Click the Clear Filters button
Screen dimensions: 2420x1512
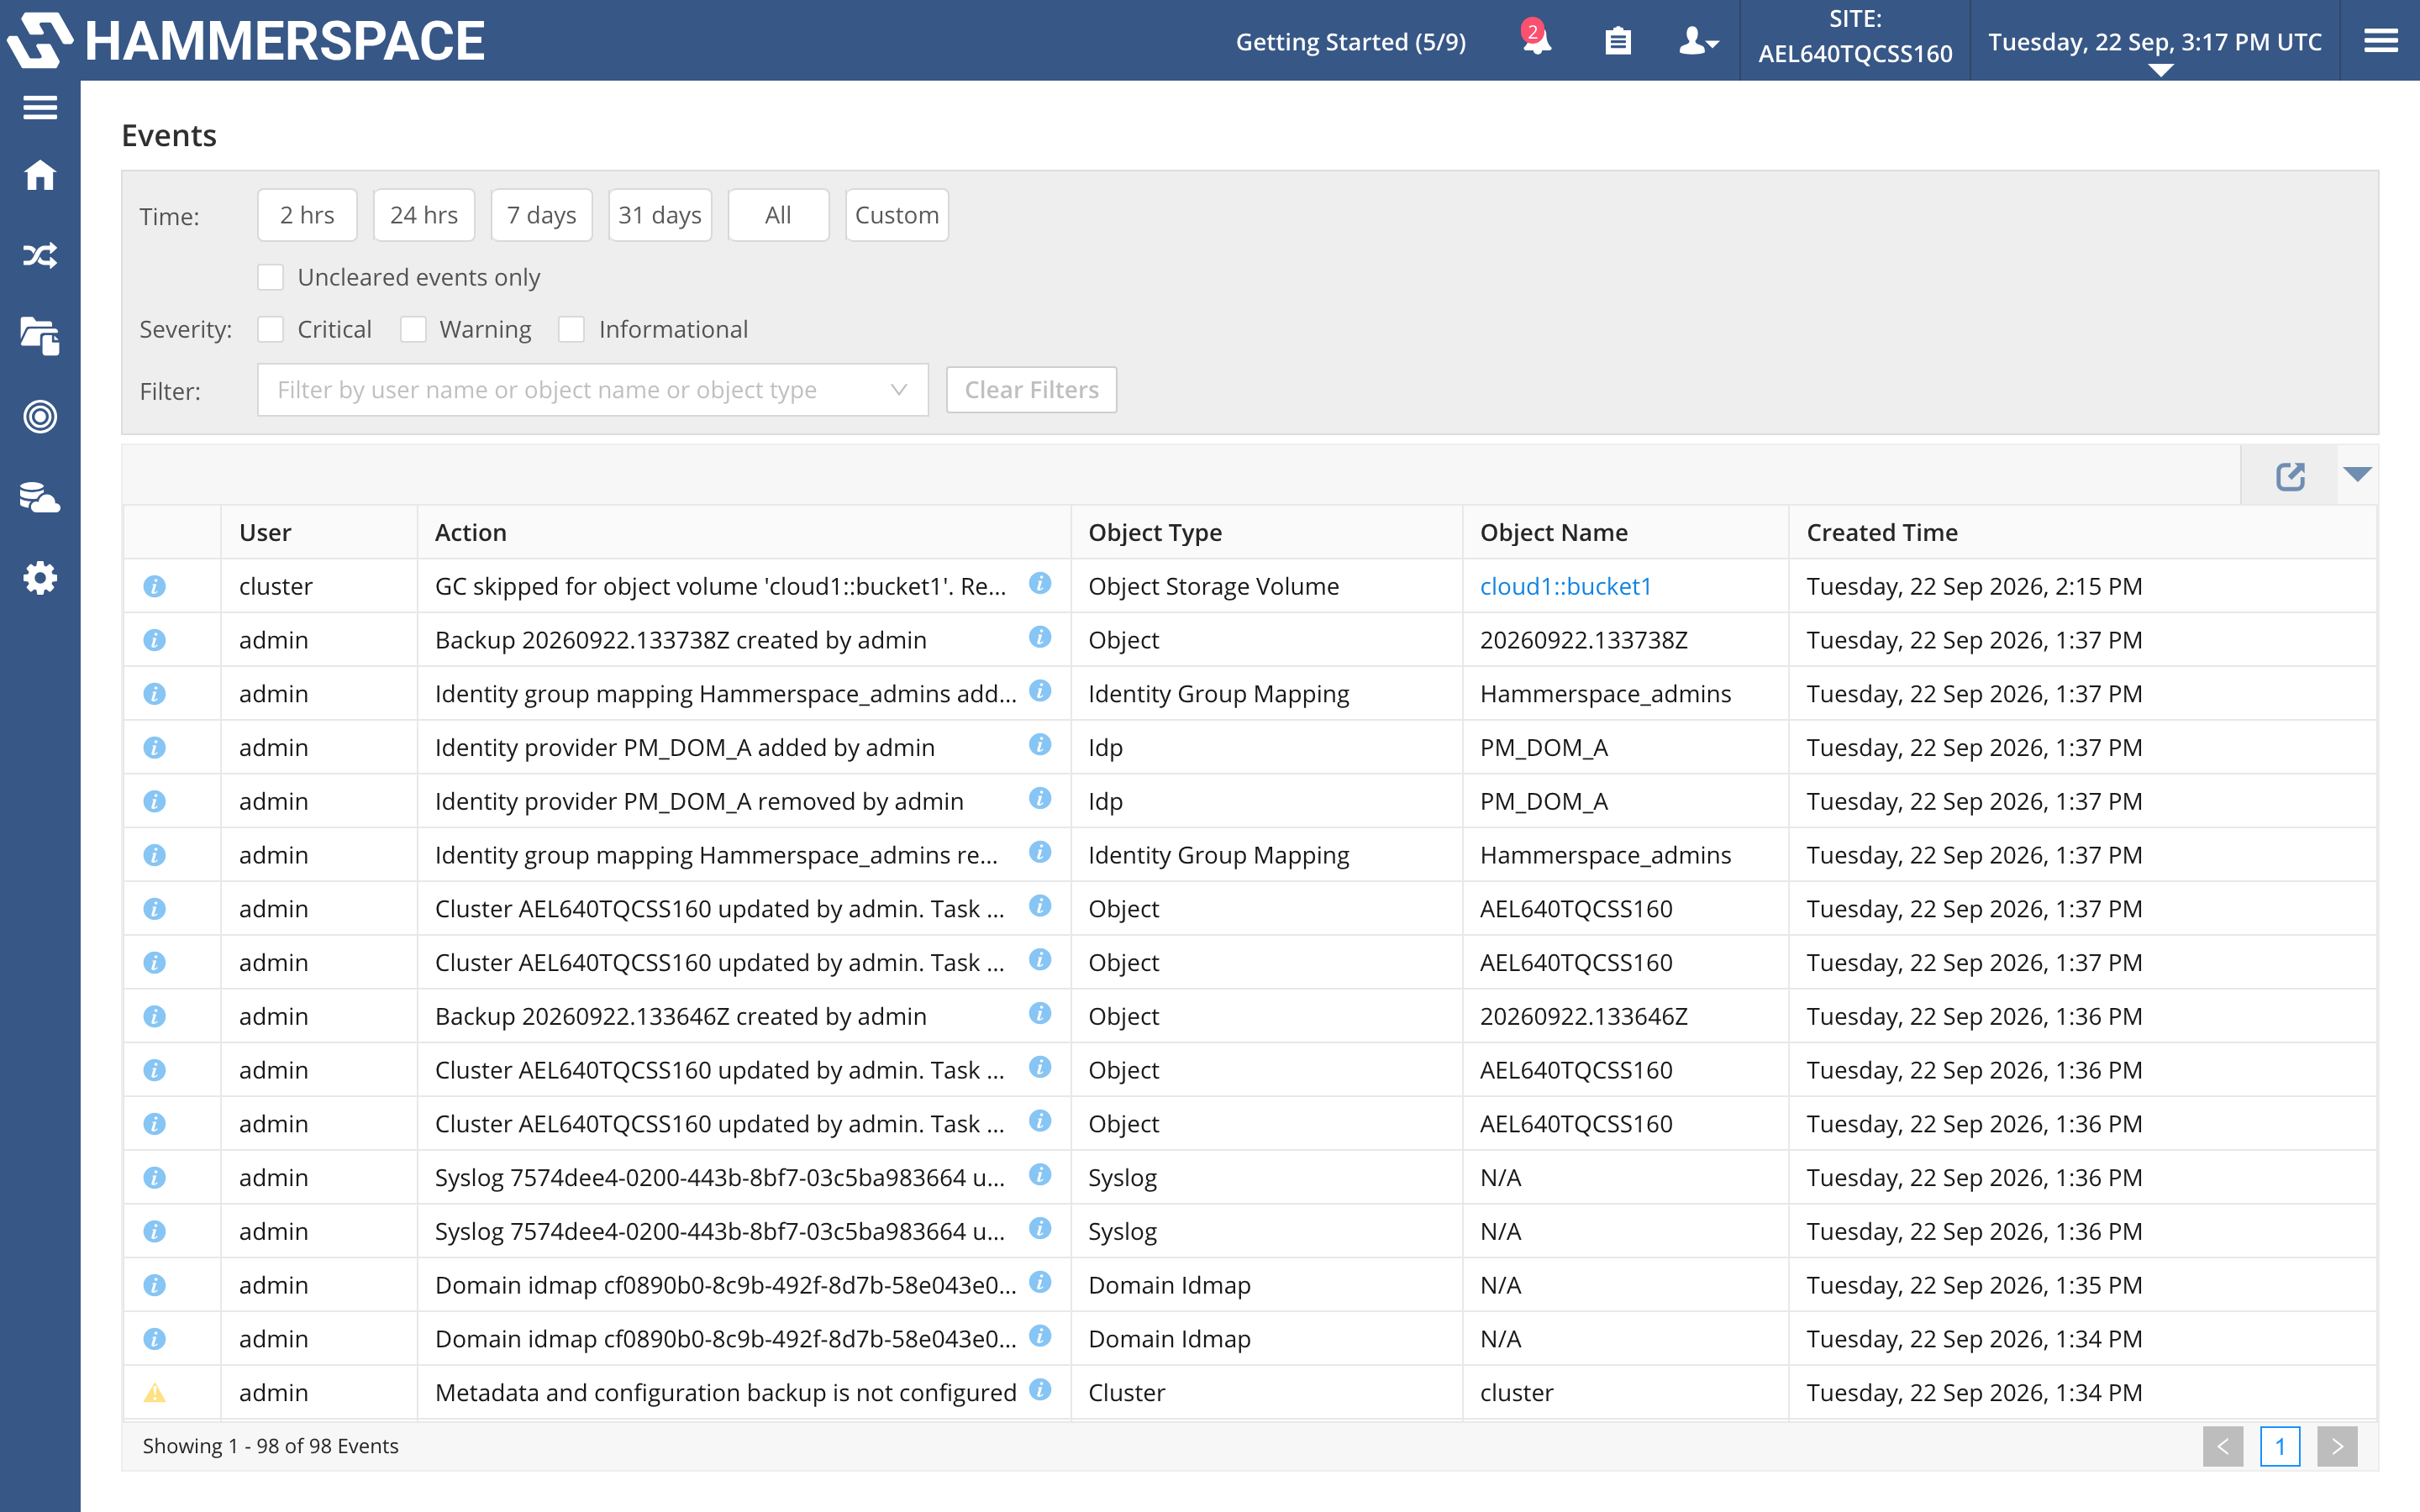(1031, 390)
